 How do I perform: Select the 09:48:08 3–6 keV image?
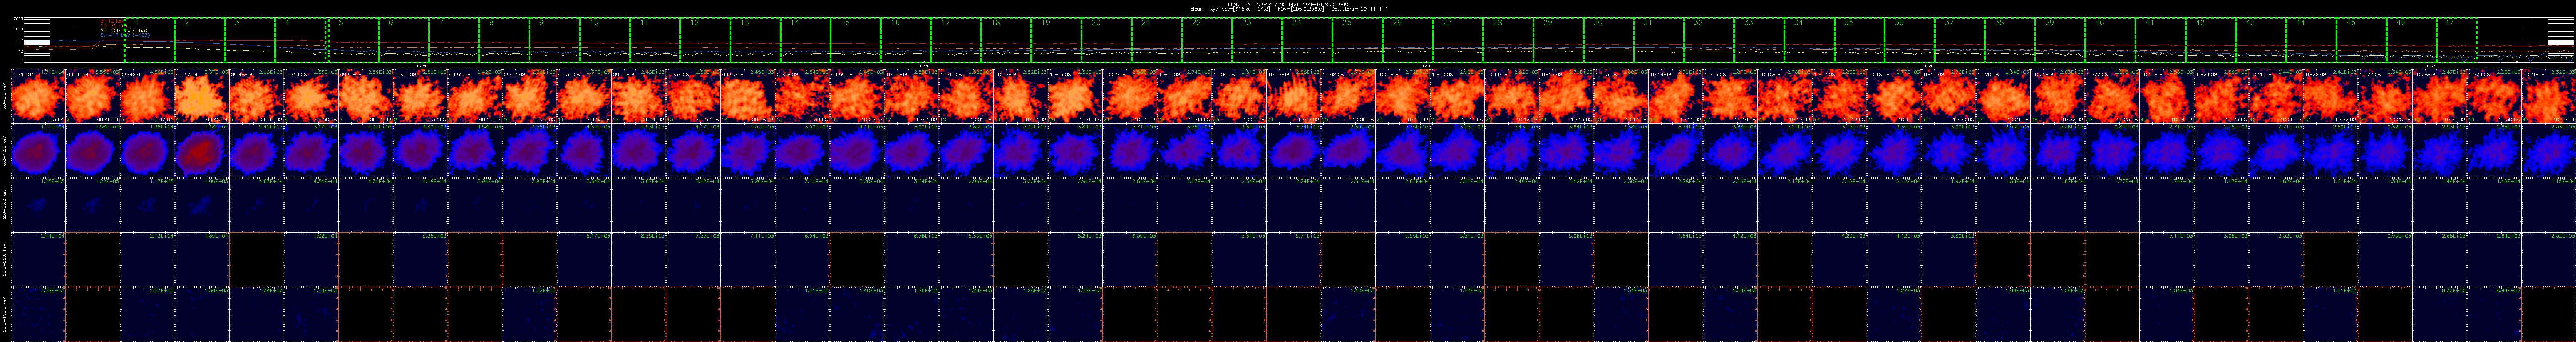click(x=257, y=96)
